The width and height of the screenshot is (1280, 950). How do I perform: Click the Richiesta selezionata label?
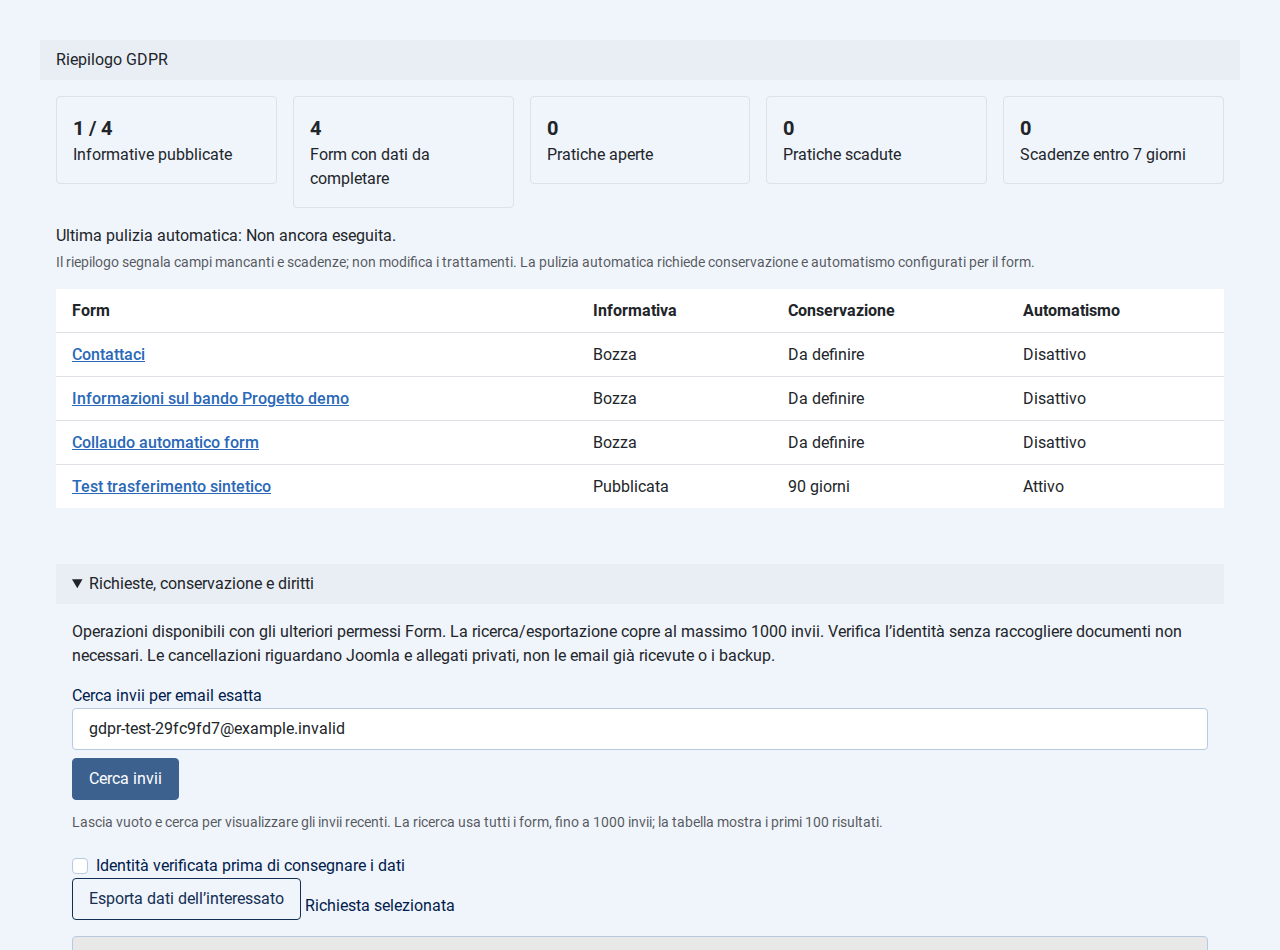380,906
